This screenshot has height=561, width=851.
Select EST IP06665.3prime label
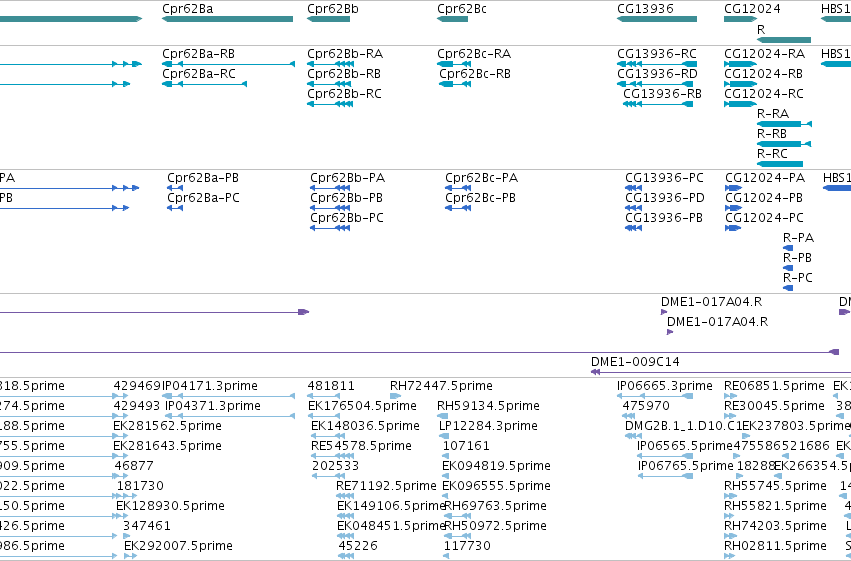(665, 386)
